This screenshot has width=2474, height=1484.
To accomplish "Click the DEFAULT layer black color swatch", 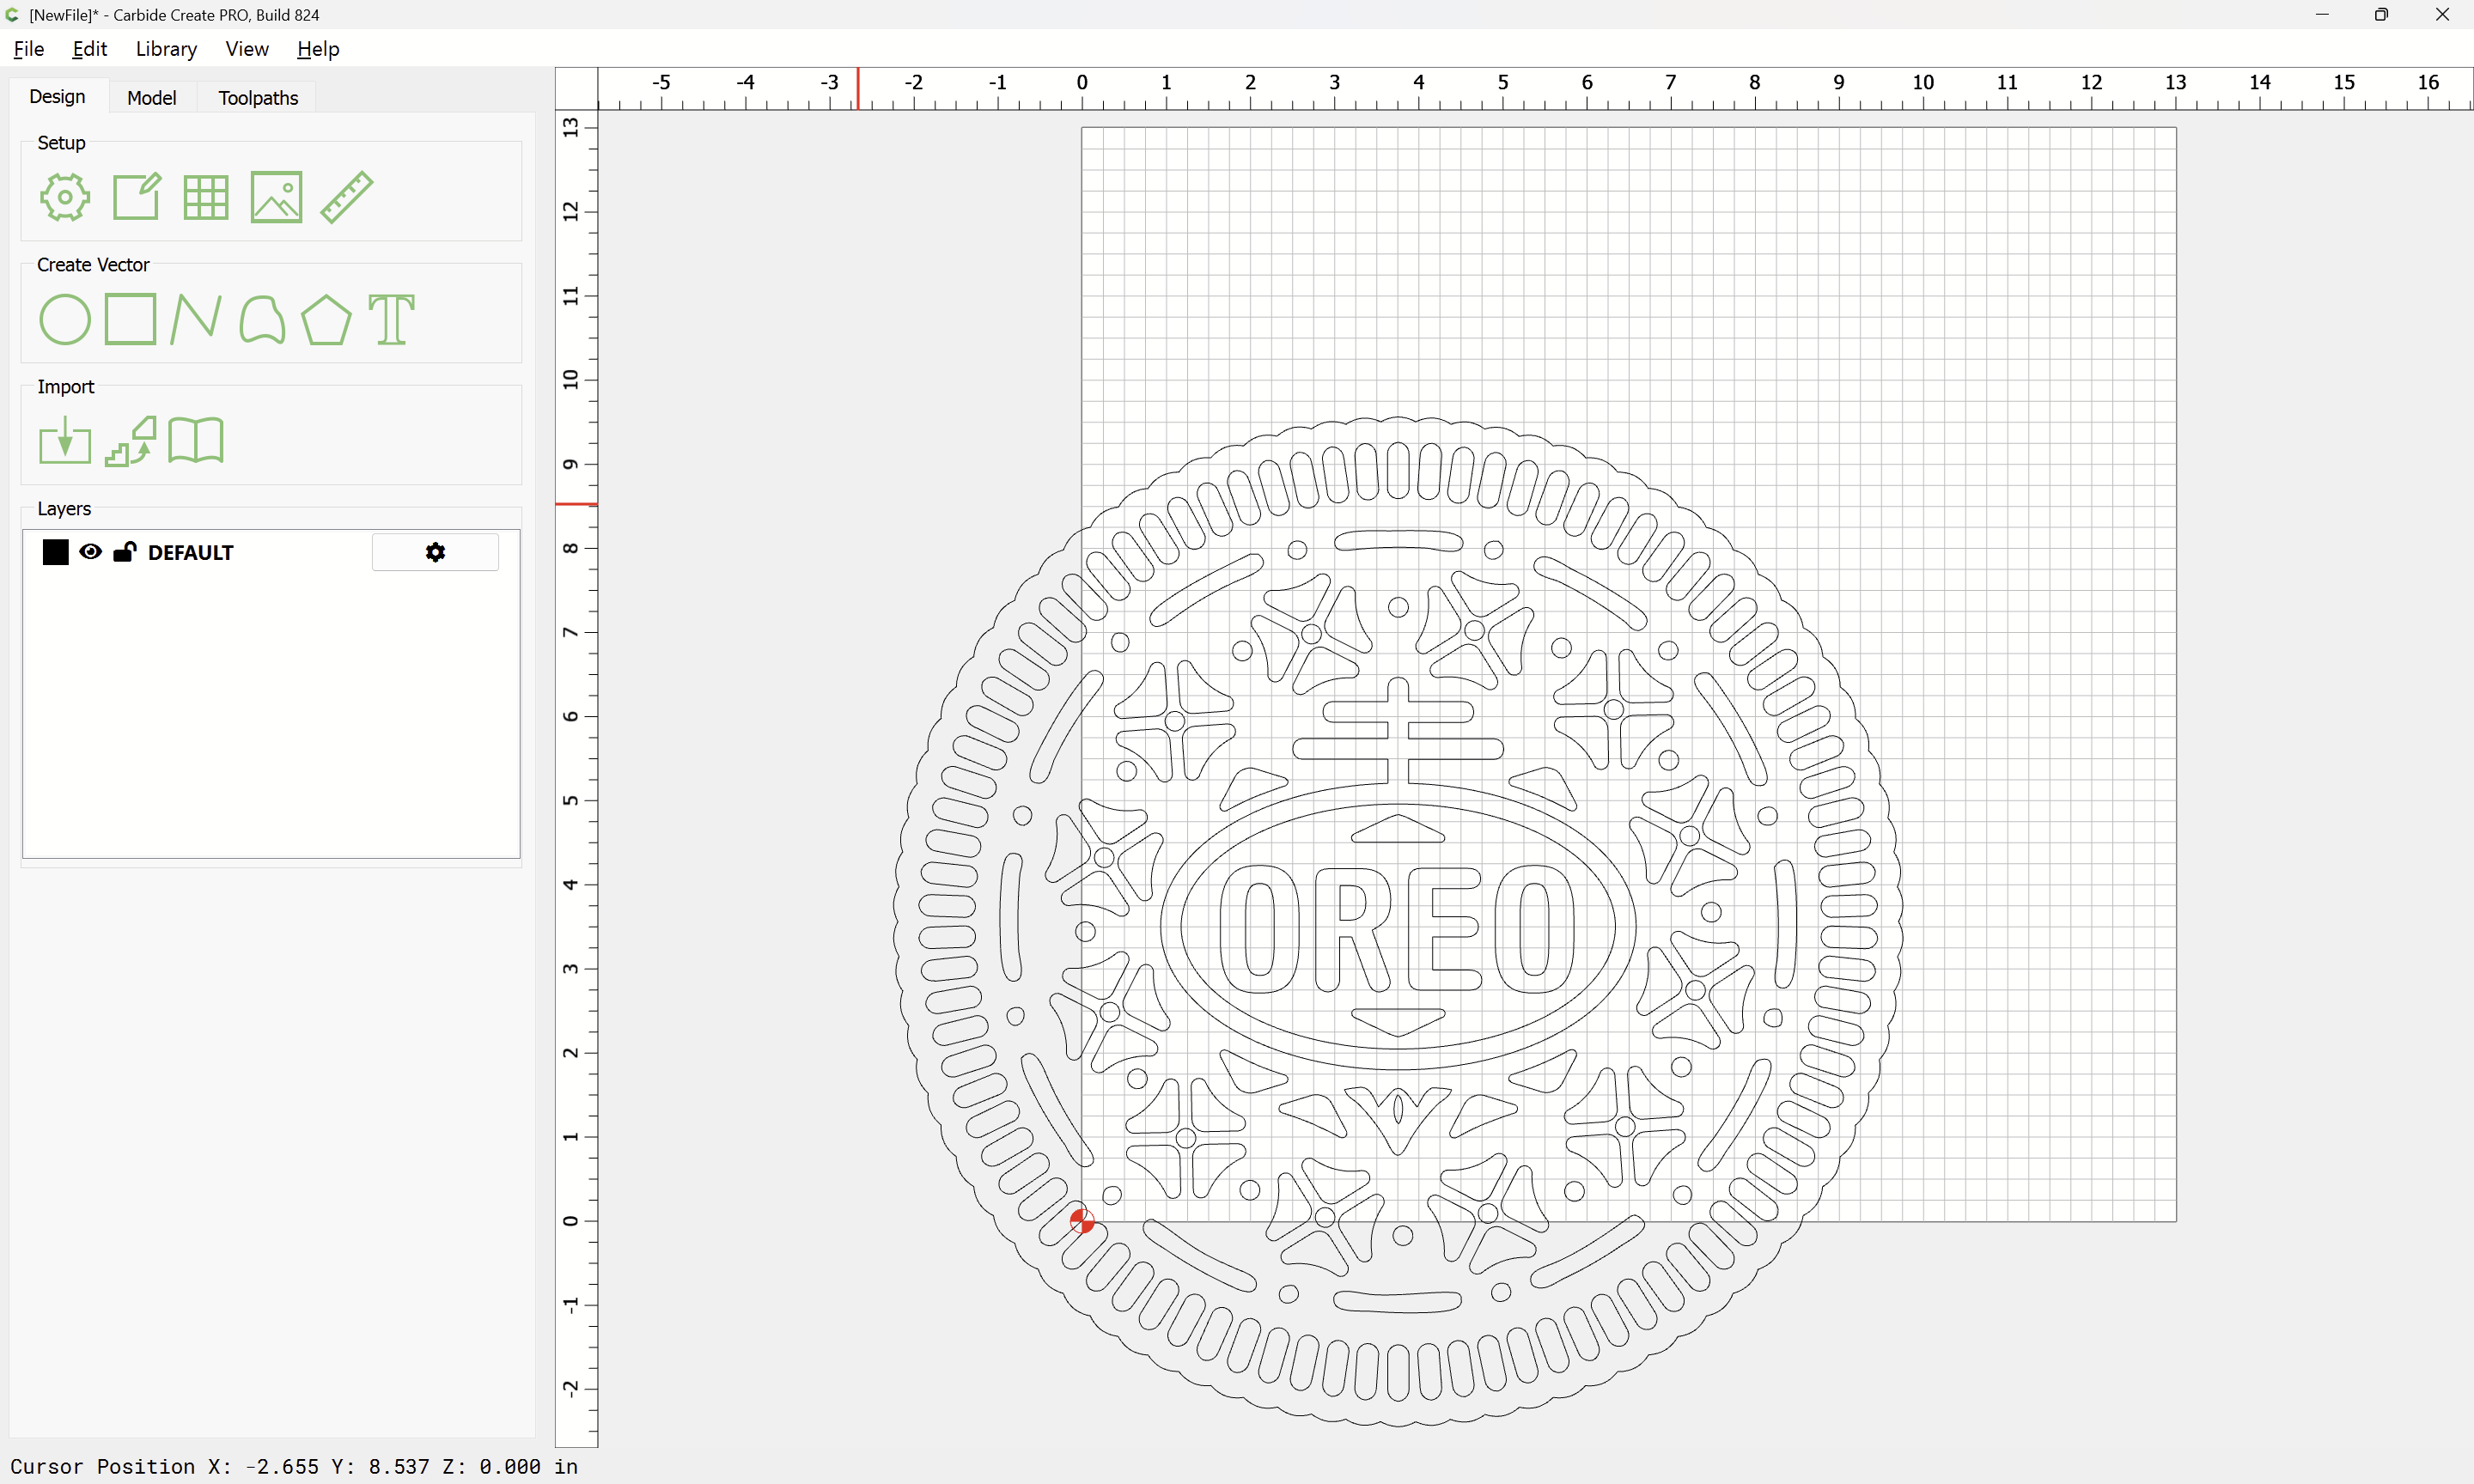I will coord(56,552).
